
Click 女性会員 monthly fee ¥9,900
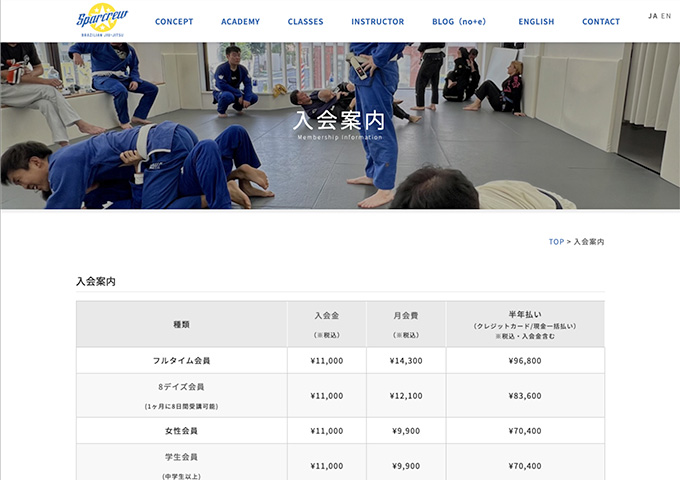pos(406,431)
